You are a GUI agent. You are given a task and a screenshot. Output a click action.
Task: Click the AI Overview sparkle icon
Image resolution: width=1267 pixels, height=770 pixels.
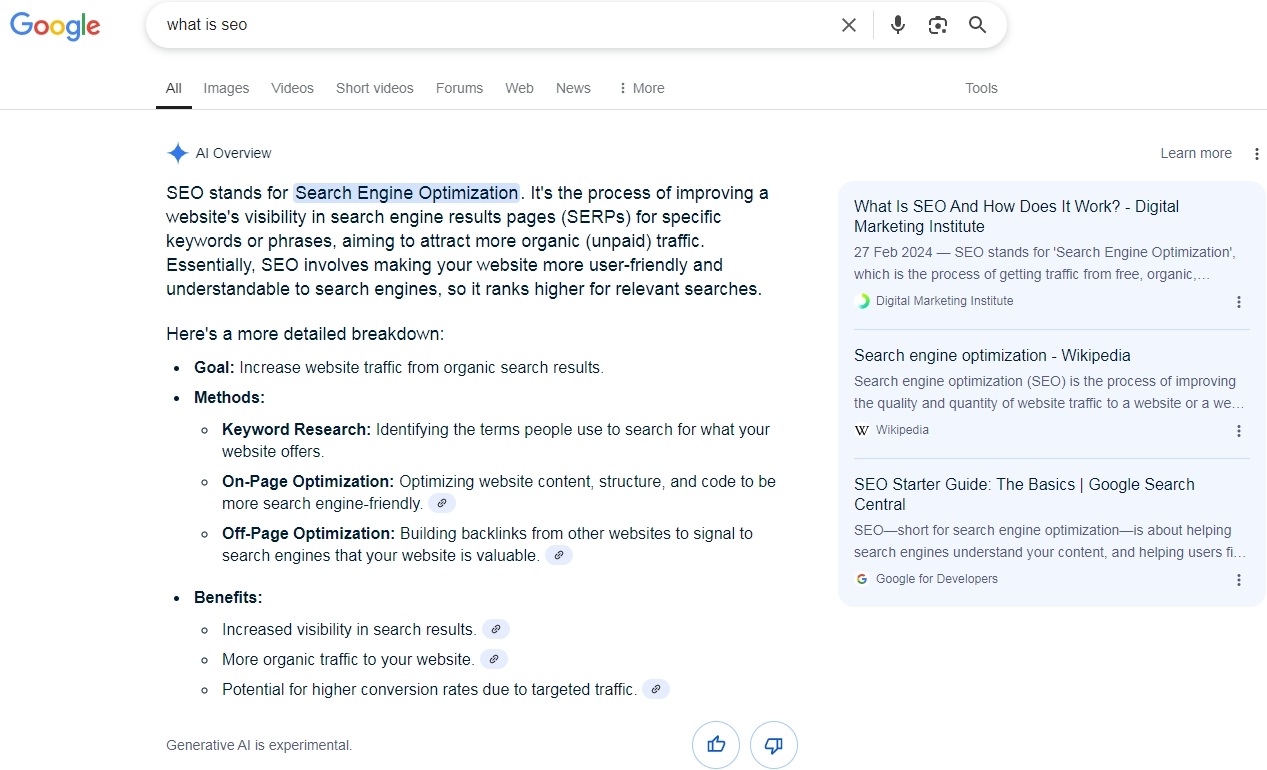pyautogui.click(x=177, y=153)
